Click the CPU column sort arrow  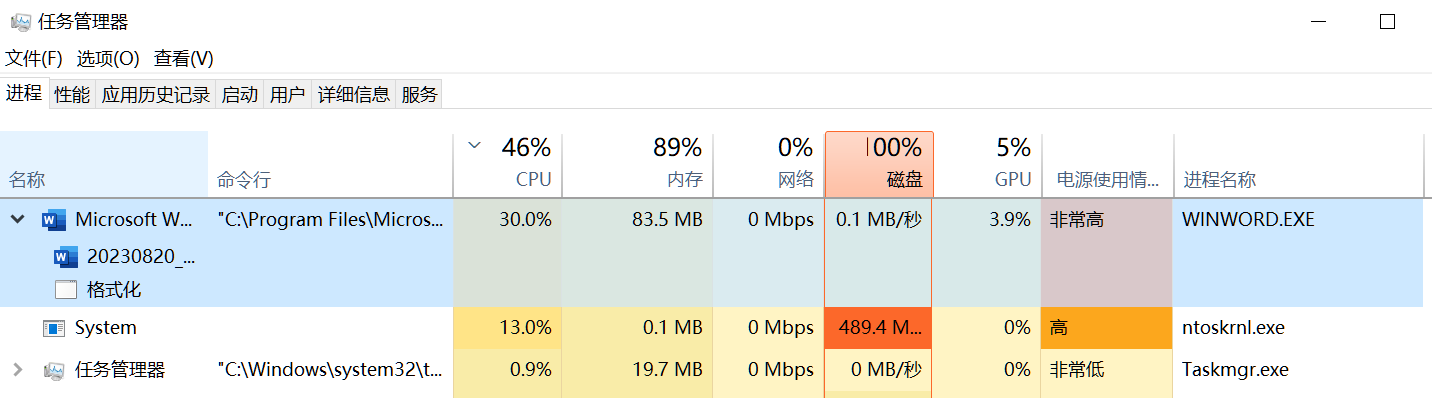pyautogui.click(x=474, y=146)
